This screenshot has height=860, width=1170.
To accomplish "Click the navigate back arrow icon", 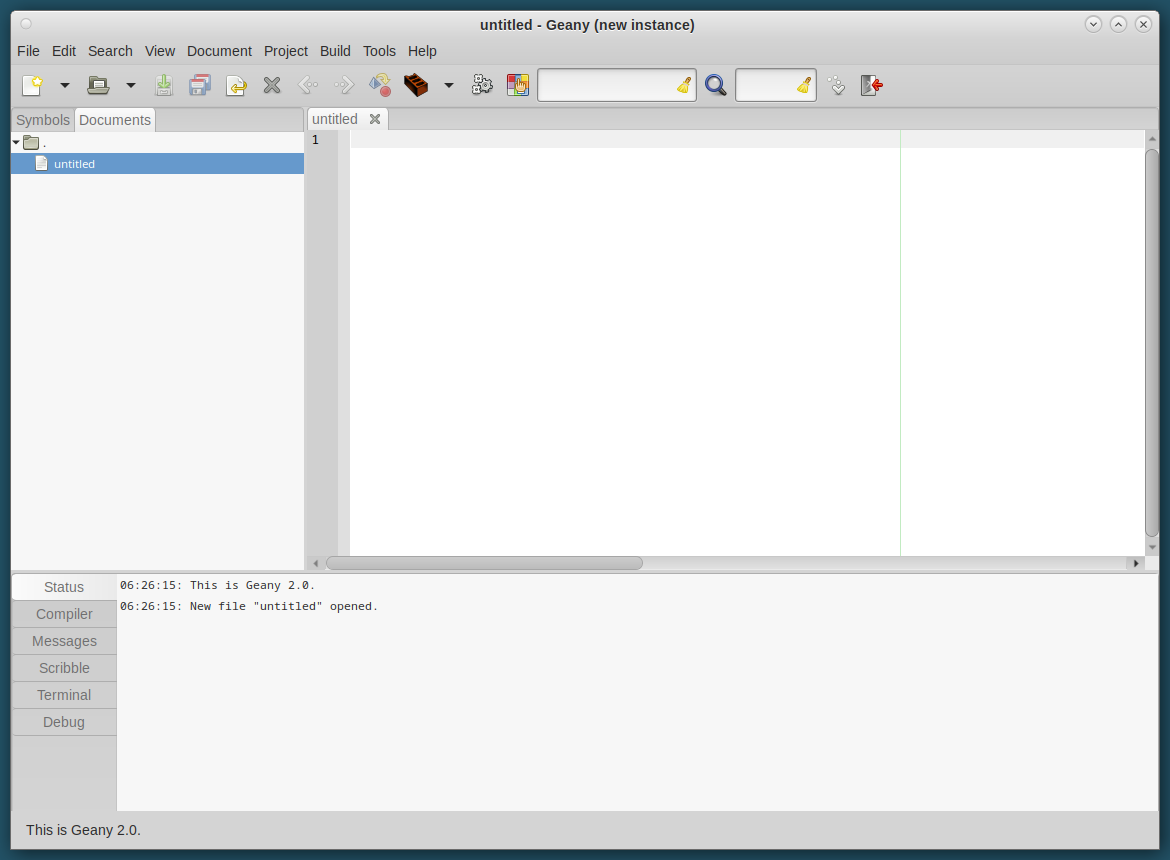I will pos(308,85).
